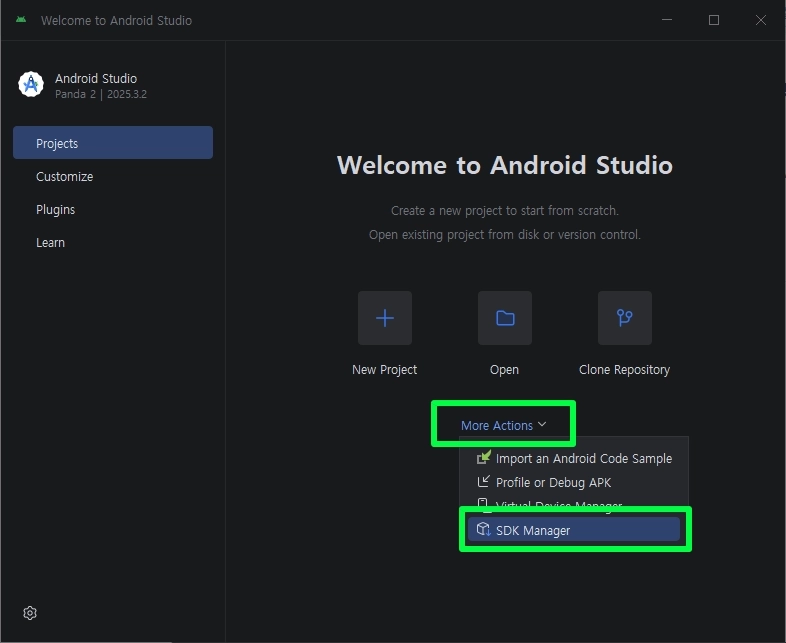Minimize the Welcome window
Viewport: 786px width, 643px height.
[x=667, y=20]
